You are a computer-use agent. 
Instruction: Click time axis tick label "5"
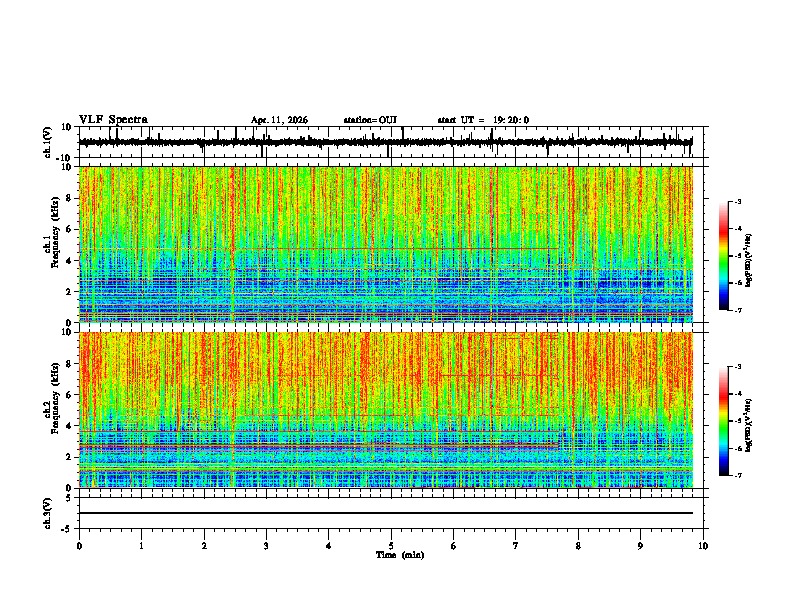391,546
